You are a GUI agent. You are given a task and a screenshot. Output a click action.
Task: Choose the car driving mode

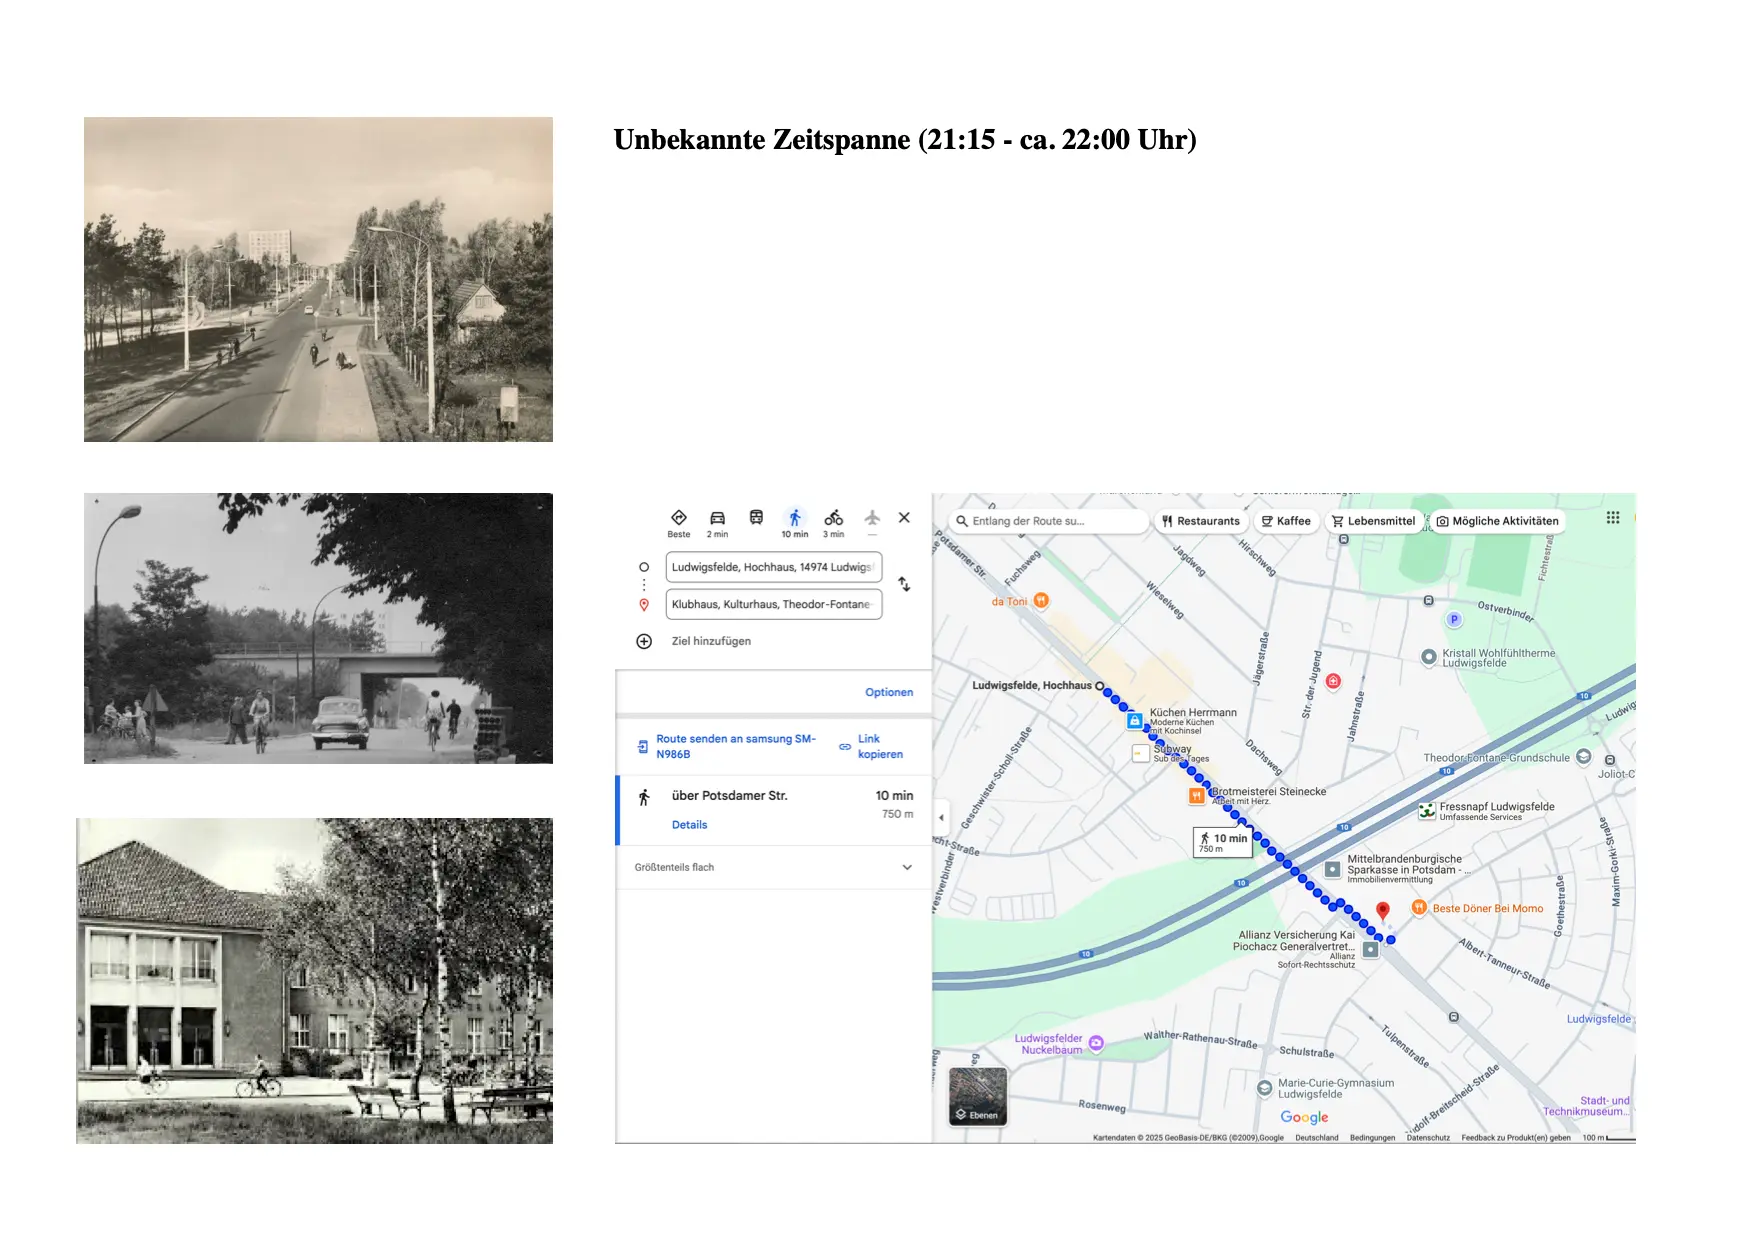coord(717,518)
